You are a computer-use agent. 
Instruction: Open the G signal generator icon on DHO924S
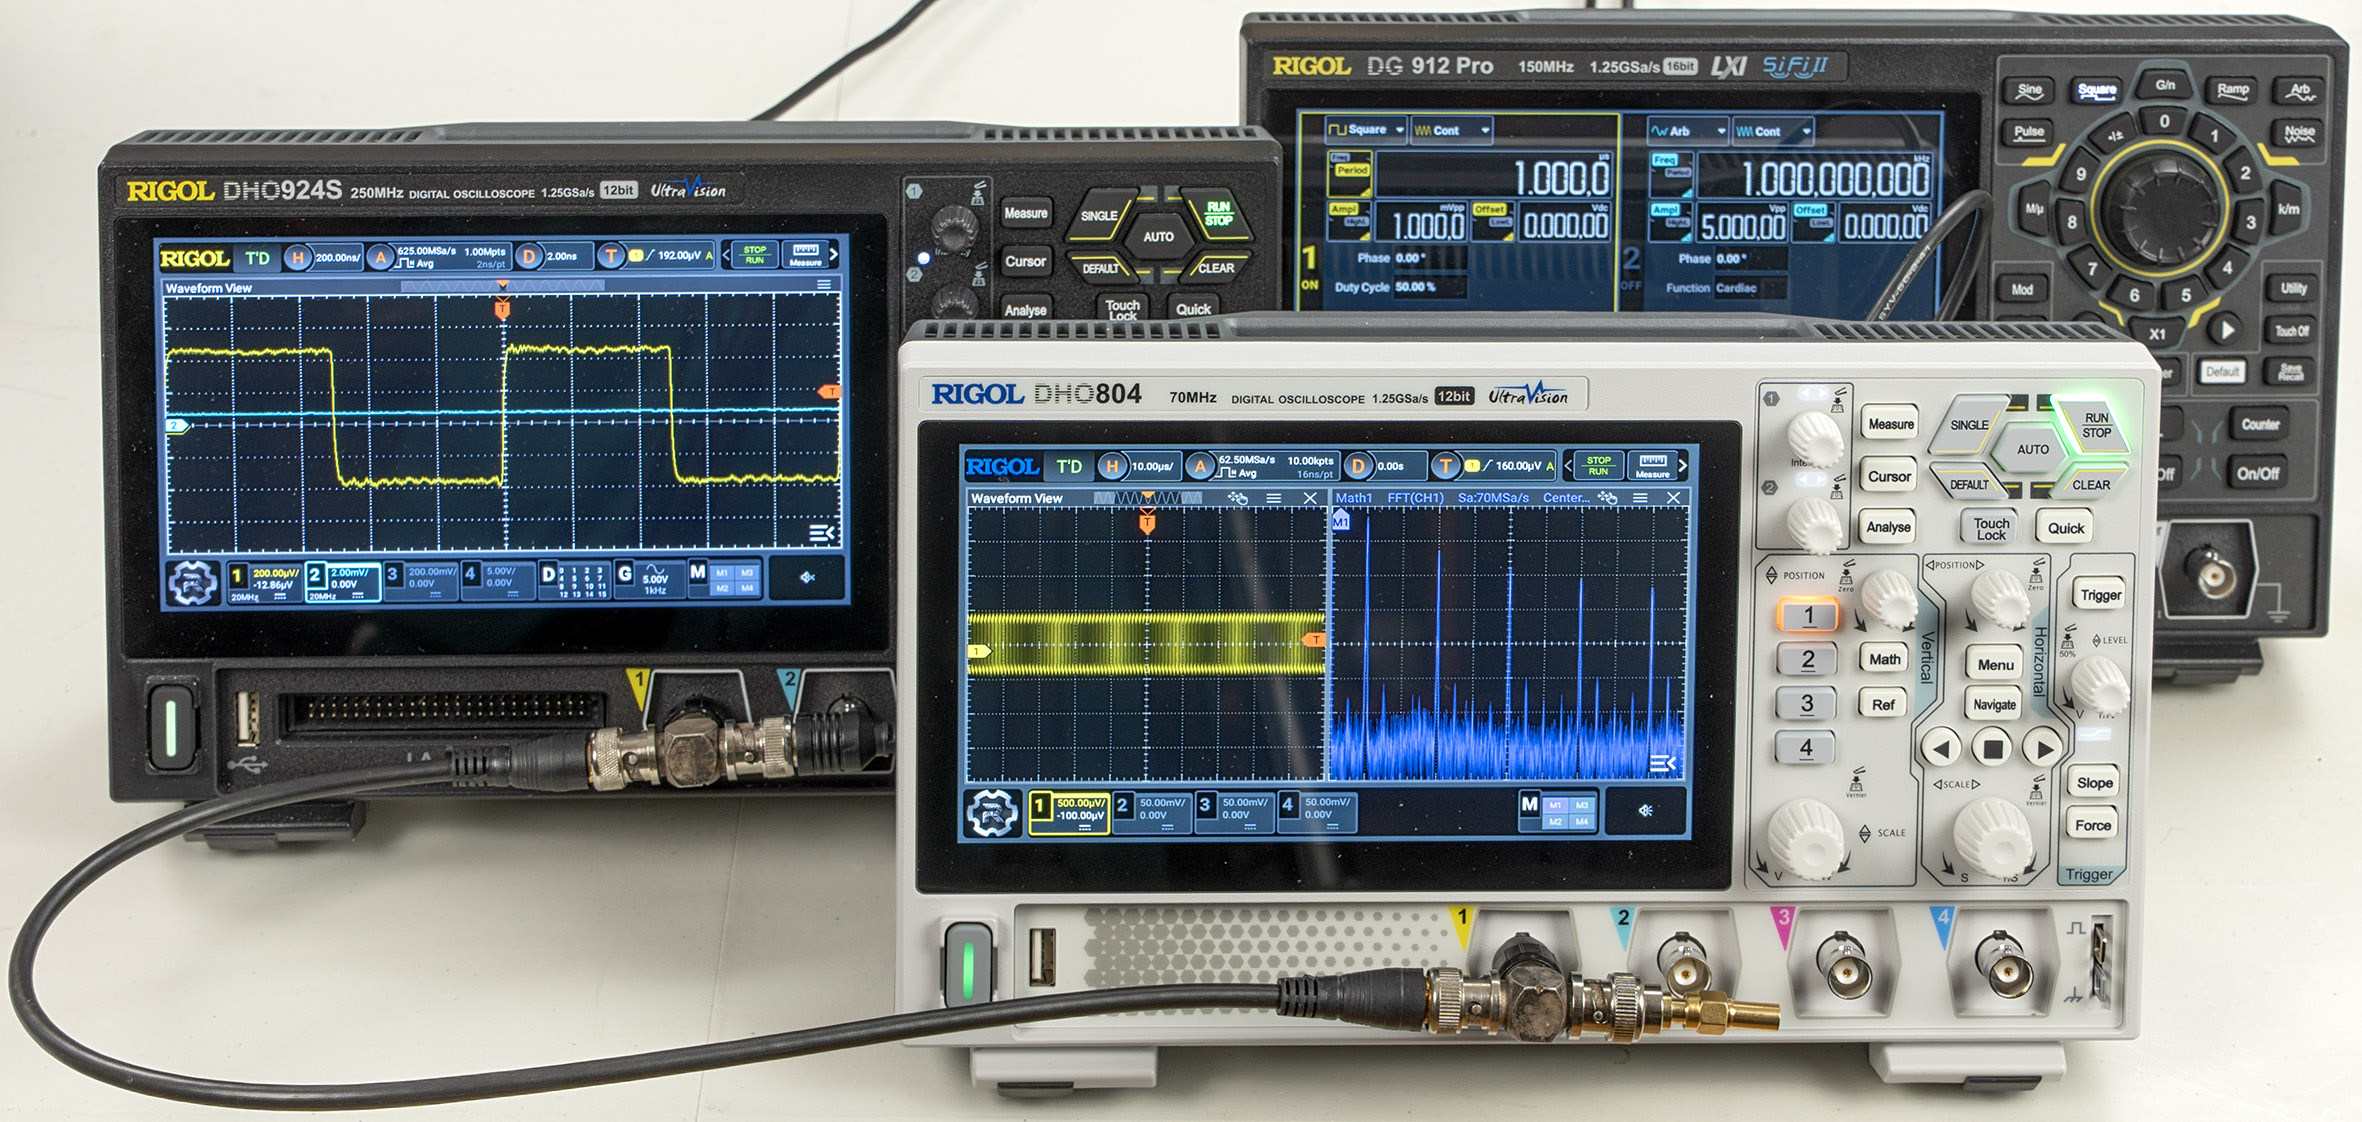point(625,574)
